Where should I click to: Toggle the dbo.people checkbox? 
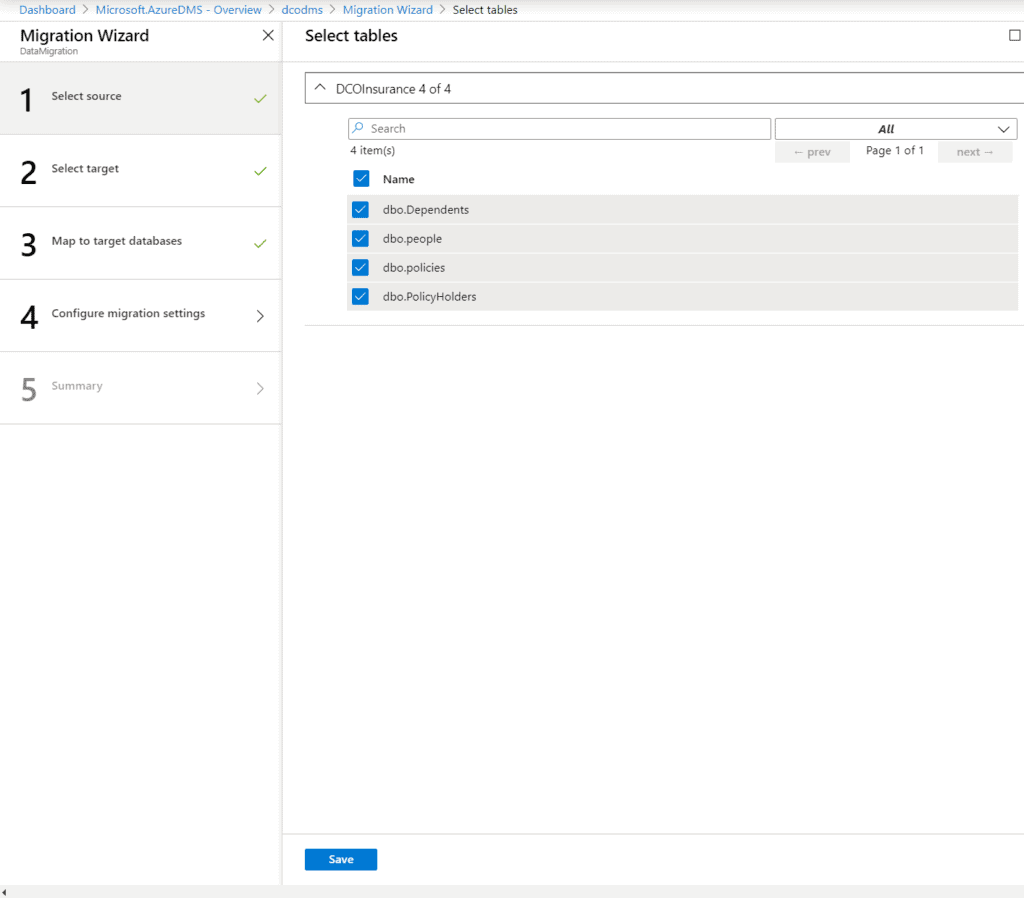pos(361,239)
